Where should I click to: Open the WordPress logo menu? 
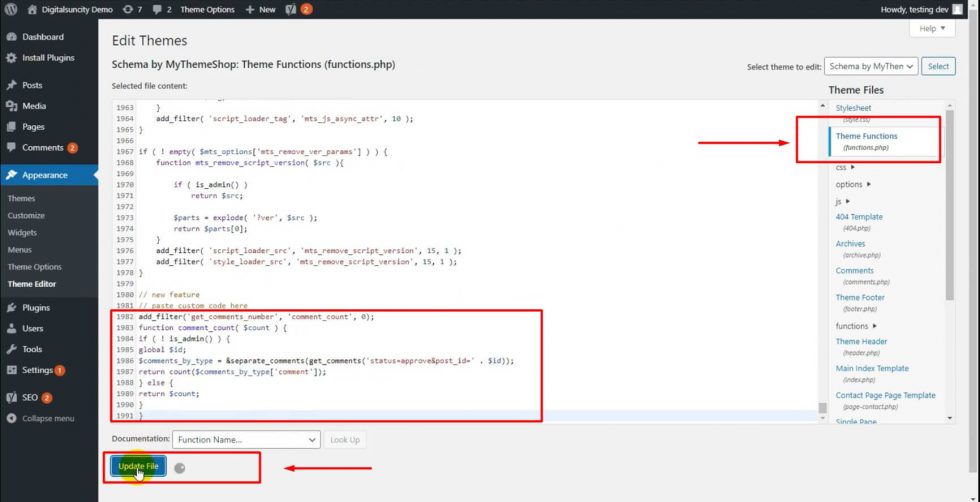tap(11, 9)
